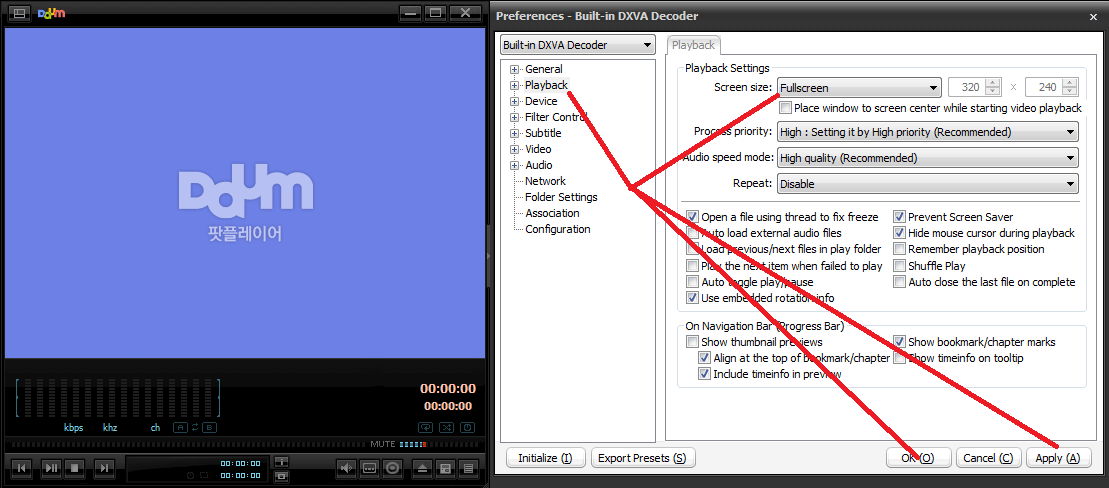Screen dimensions: 1109x488
Task: Open the control panel icon in the player
Action: click(x=446, y=467)
